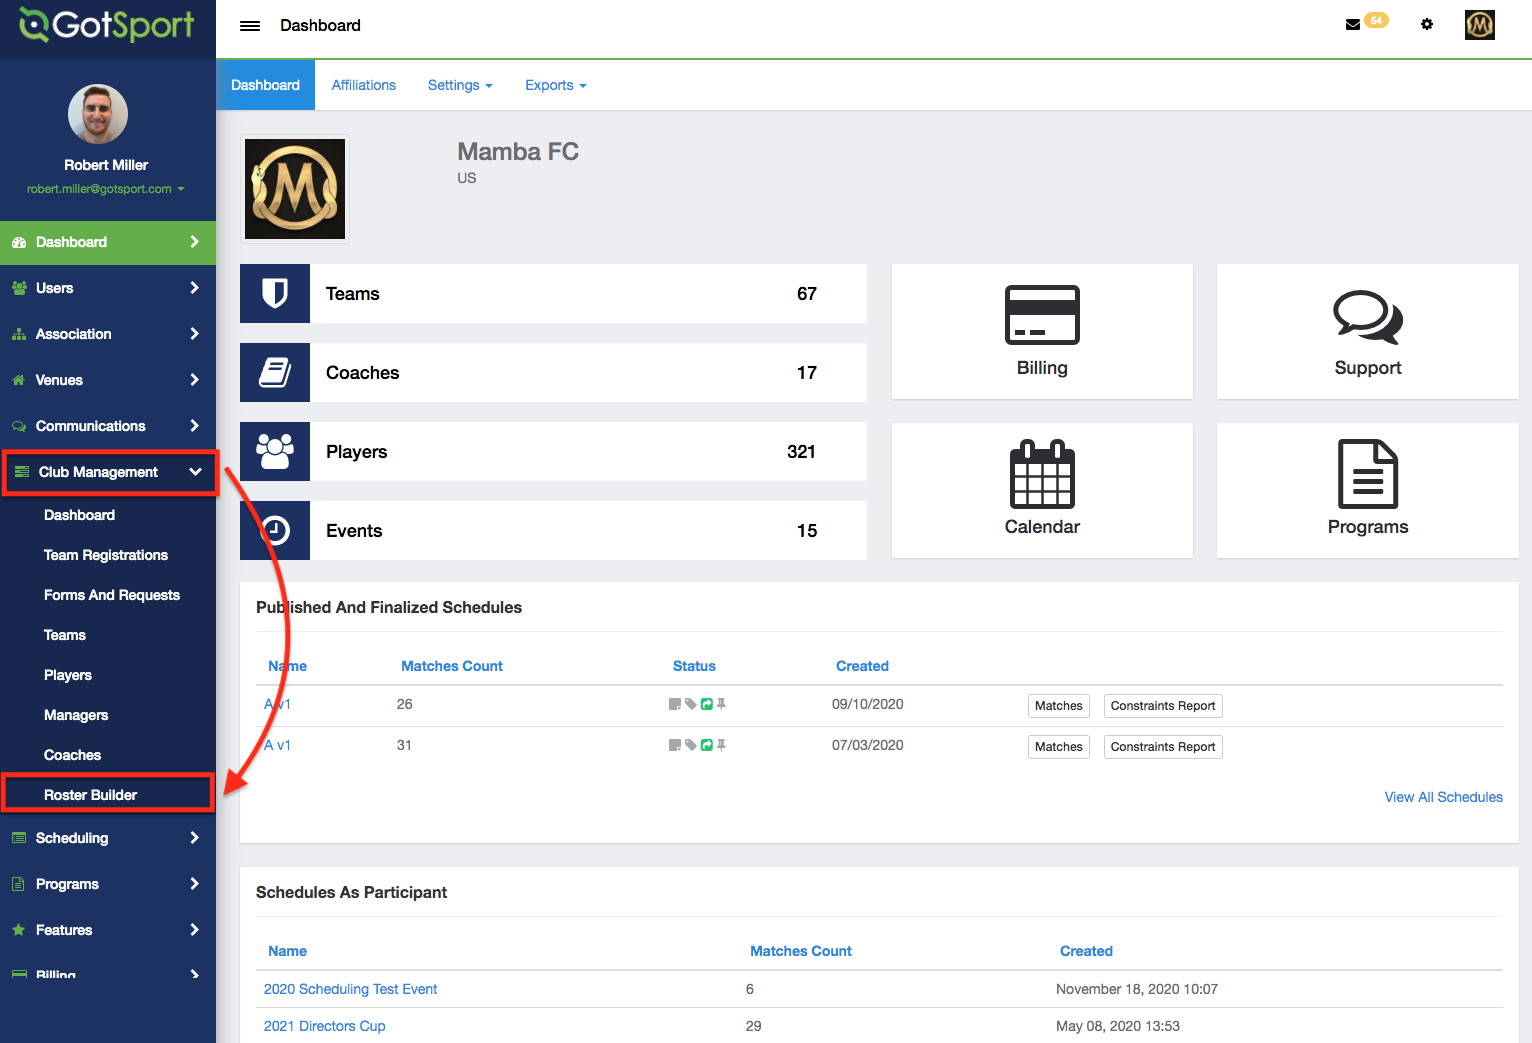This screenshot has height=1043, width=1532.
Task: Open the mail messages icon
Action: (x=1353, y=25)
